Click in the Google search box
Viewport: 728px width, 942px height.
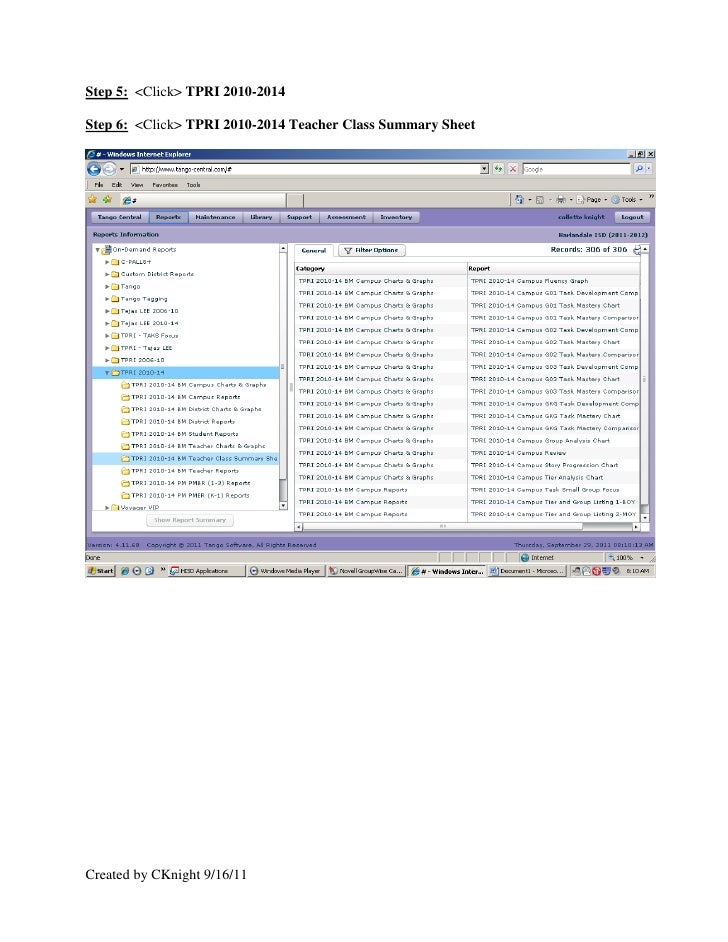577,169
